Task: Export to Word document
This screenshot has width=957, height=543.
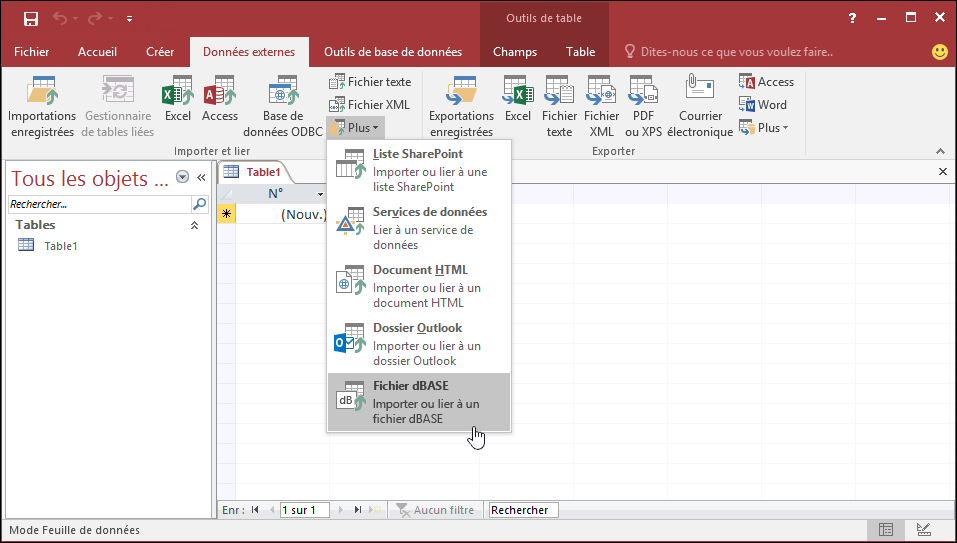Action: pyautogui.click(x=762, y=105)
